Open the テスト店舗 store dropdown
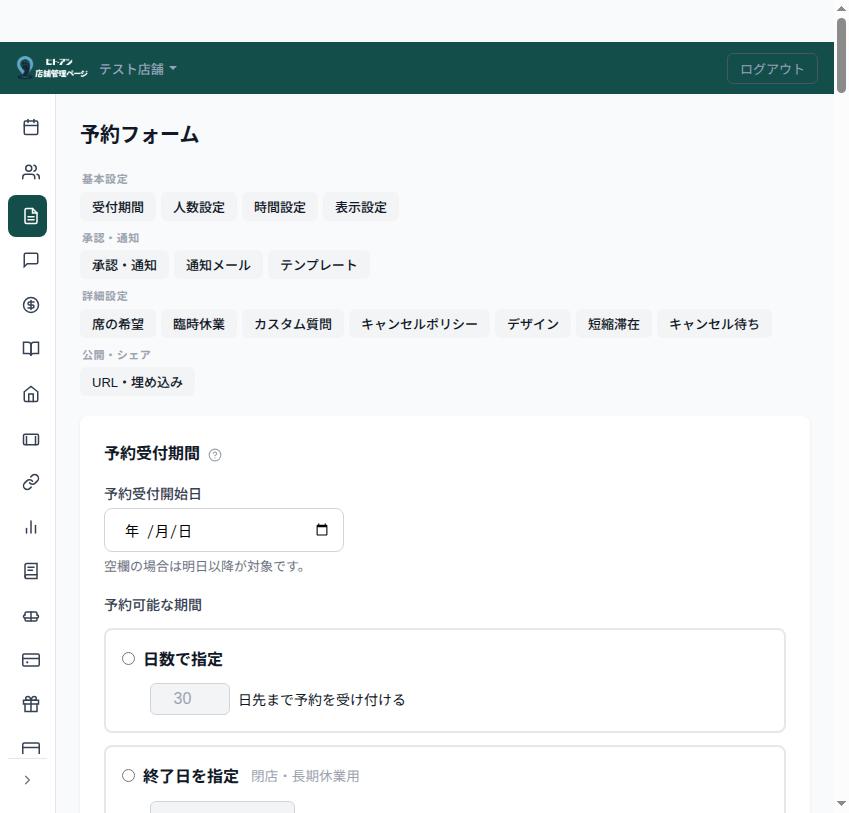The height and width of the screenshot is (813, 849). (138, 69)
